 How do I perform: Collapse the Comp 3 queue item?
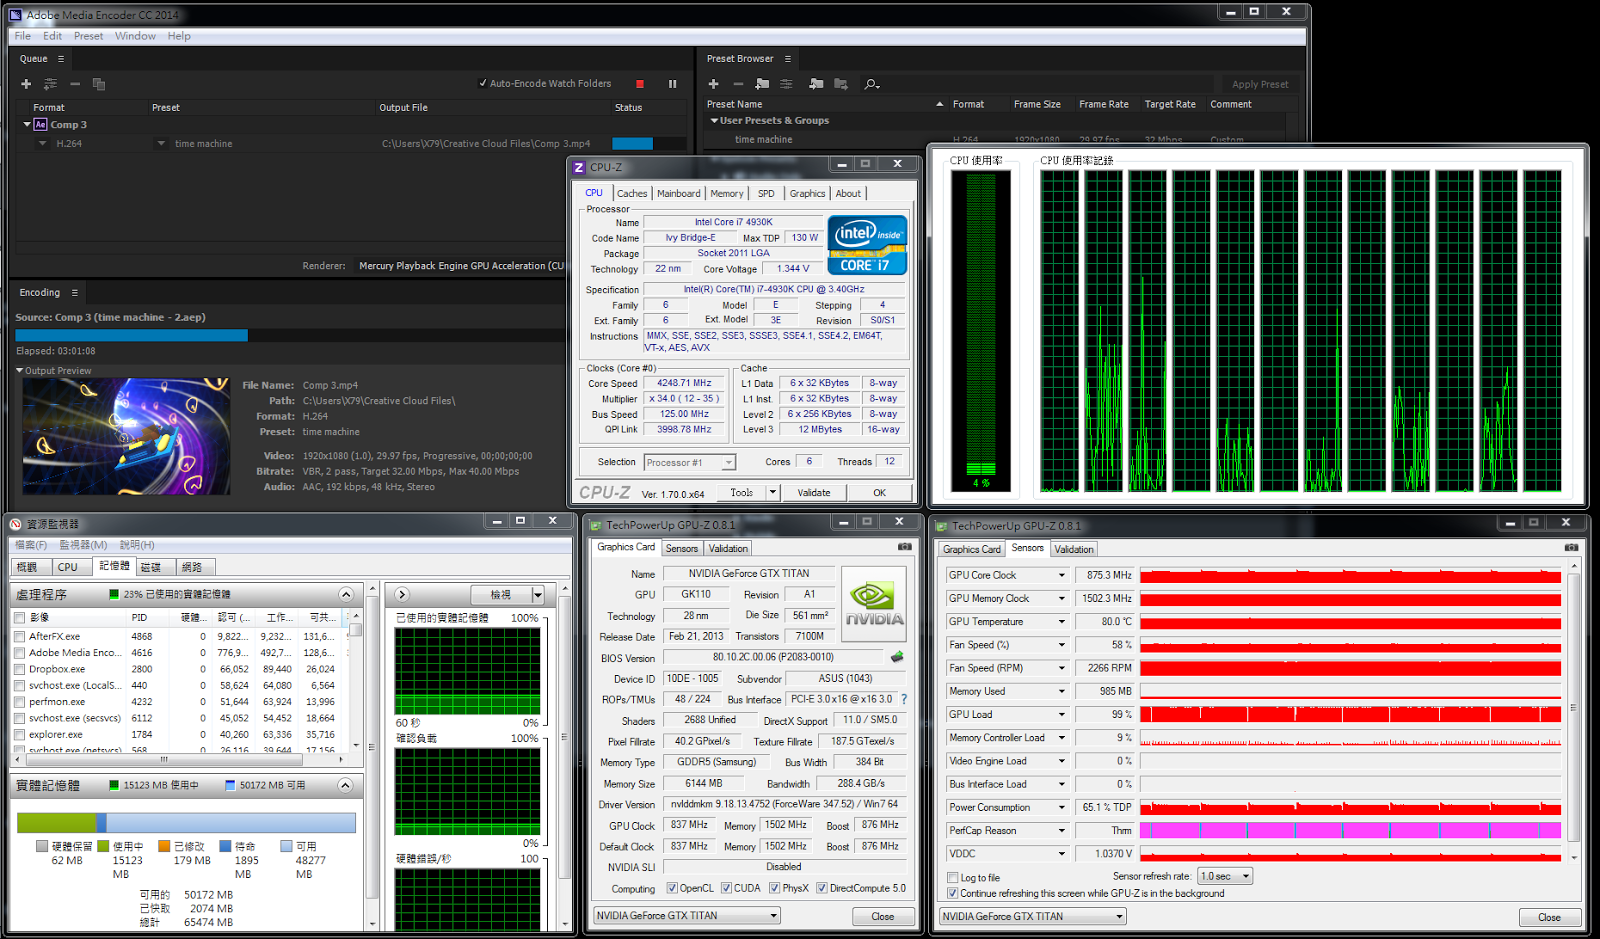[27, 125]
